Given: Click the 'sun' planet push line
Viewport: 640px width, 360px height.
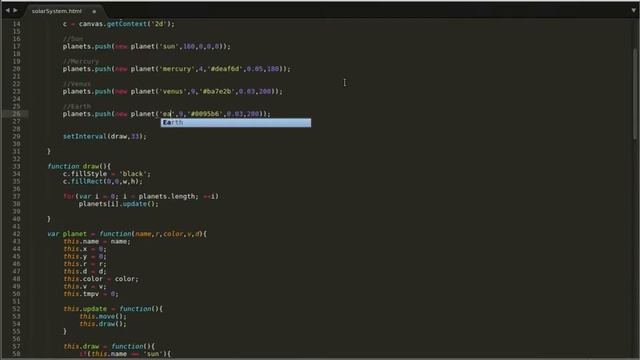Looking at the screenshot, I should pos(147,47).
